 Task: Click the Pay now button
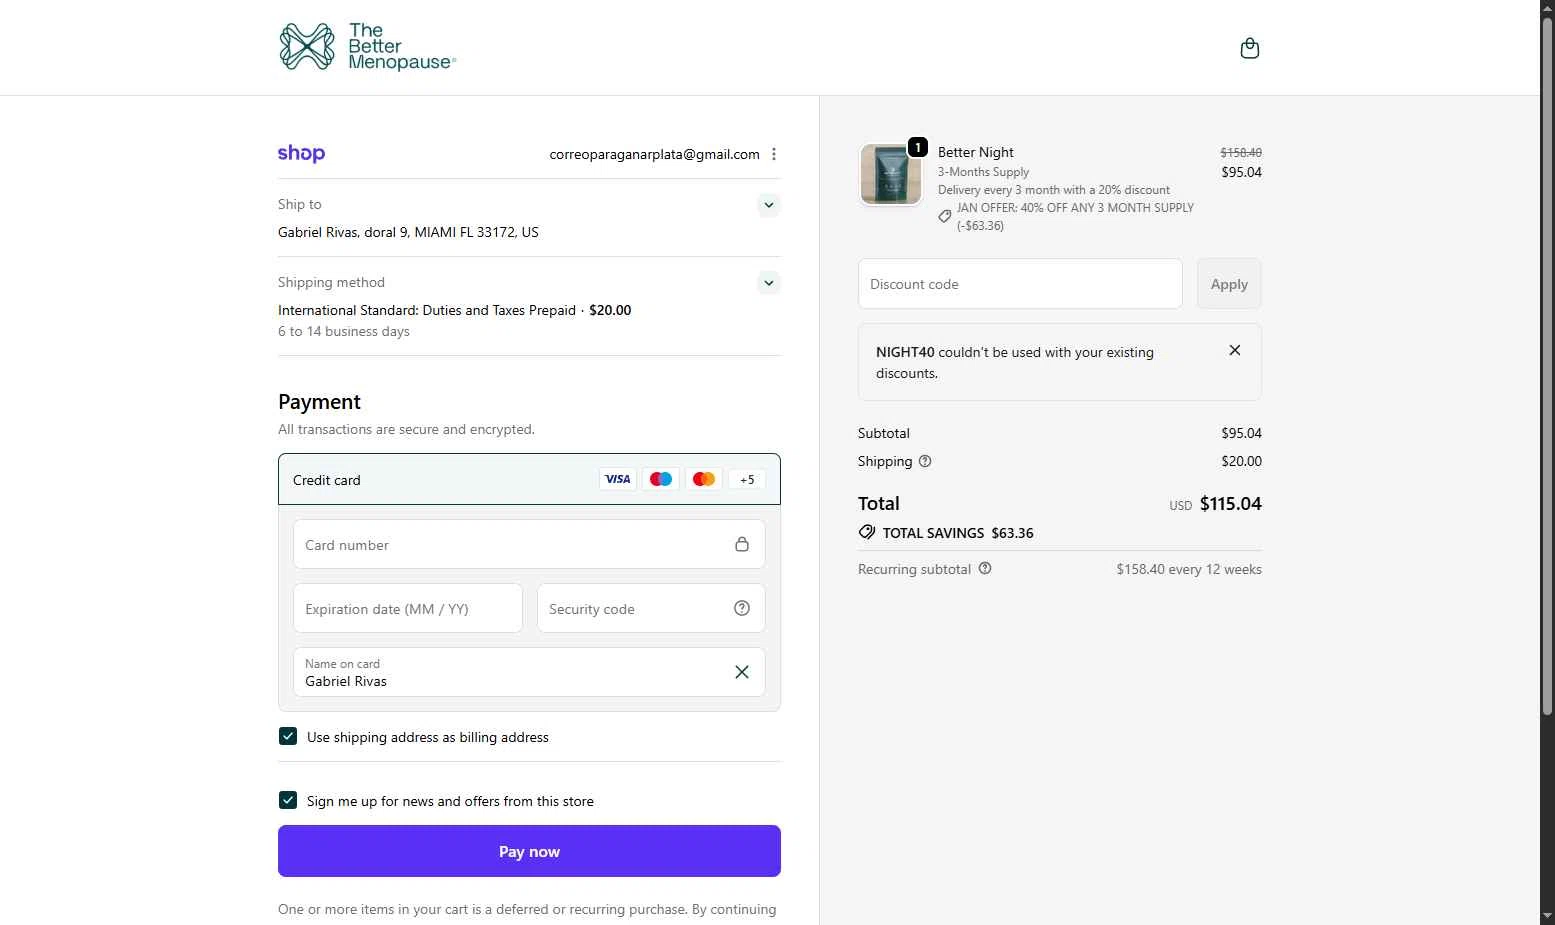click(529, 851)
